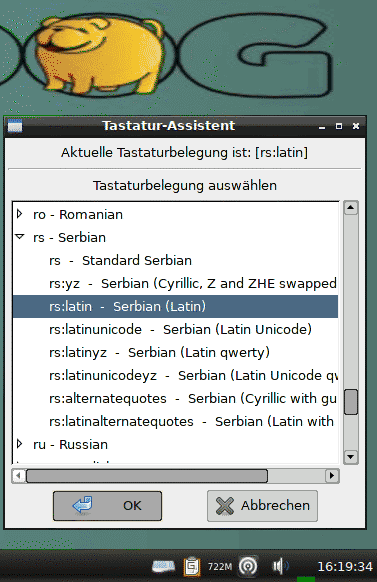Open the clipboard manager tray icon
Viewport: 377px width, 582px height.
[x=192, y=566]
